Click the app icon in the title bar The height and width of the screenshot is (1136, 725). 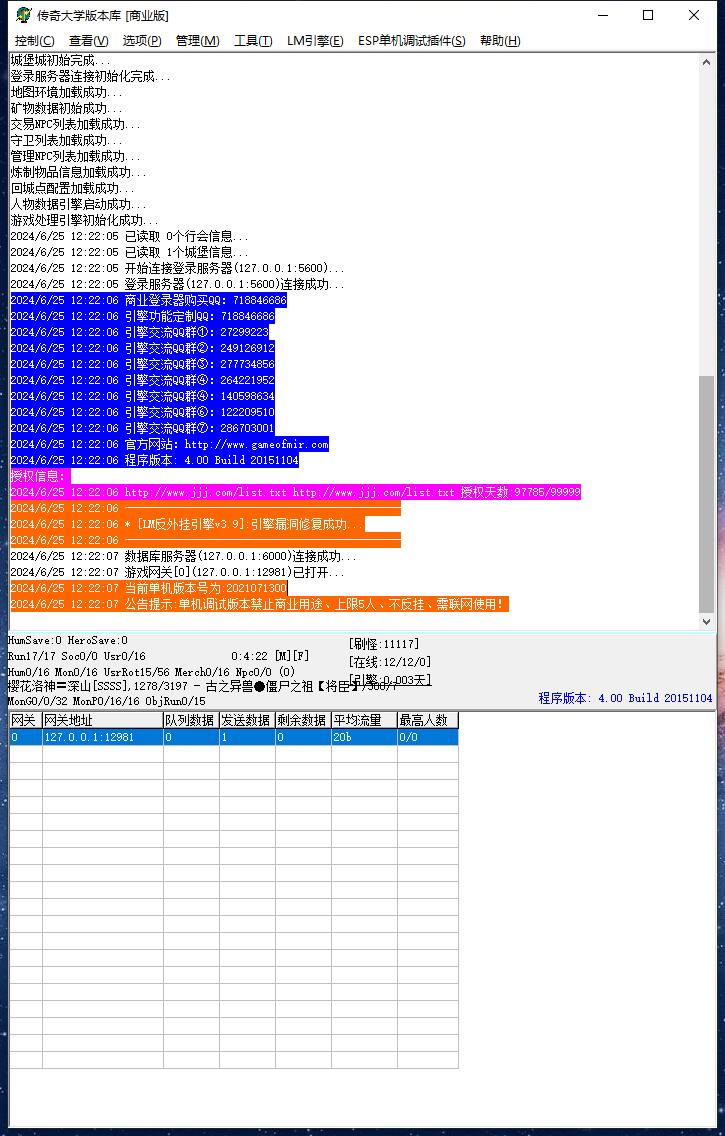click(x=21, y=15)
